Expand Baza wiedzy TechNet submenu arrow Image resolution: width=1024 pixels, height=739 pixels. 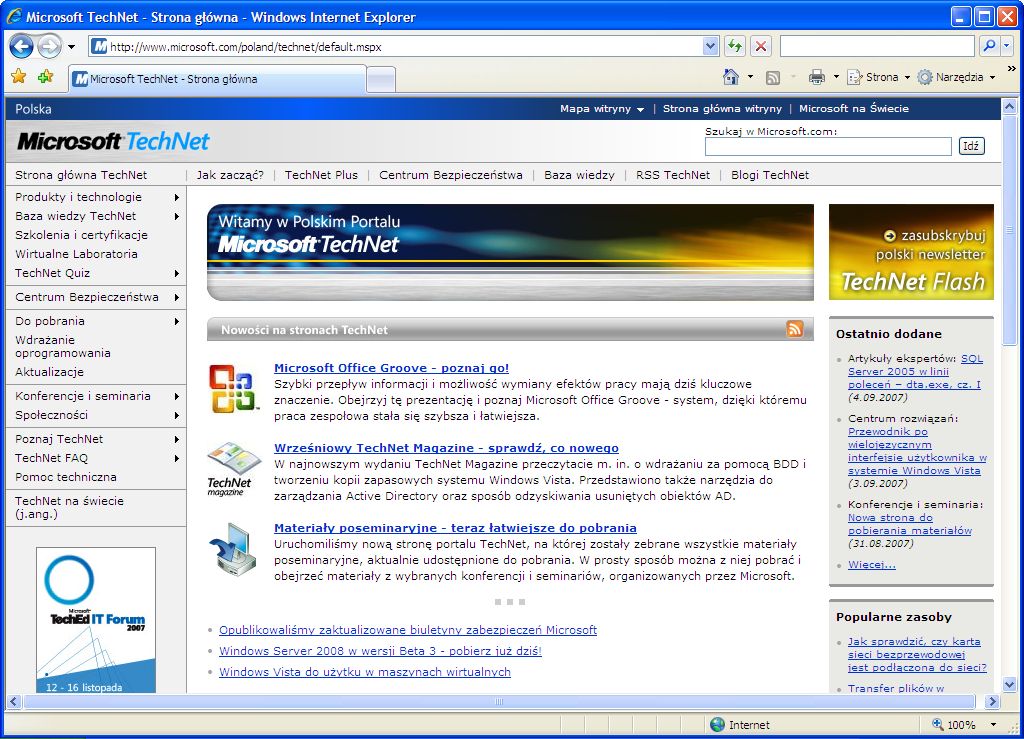[177, 216]
